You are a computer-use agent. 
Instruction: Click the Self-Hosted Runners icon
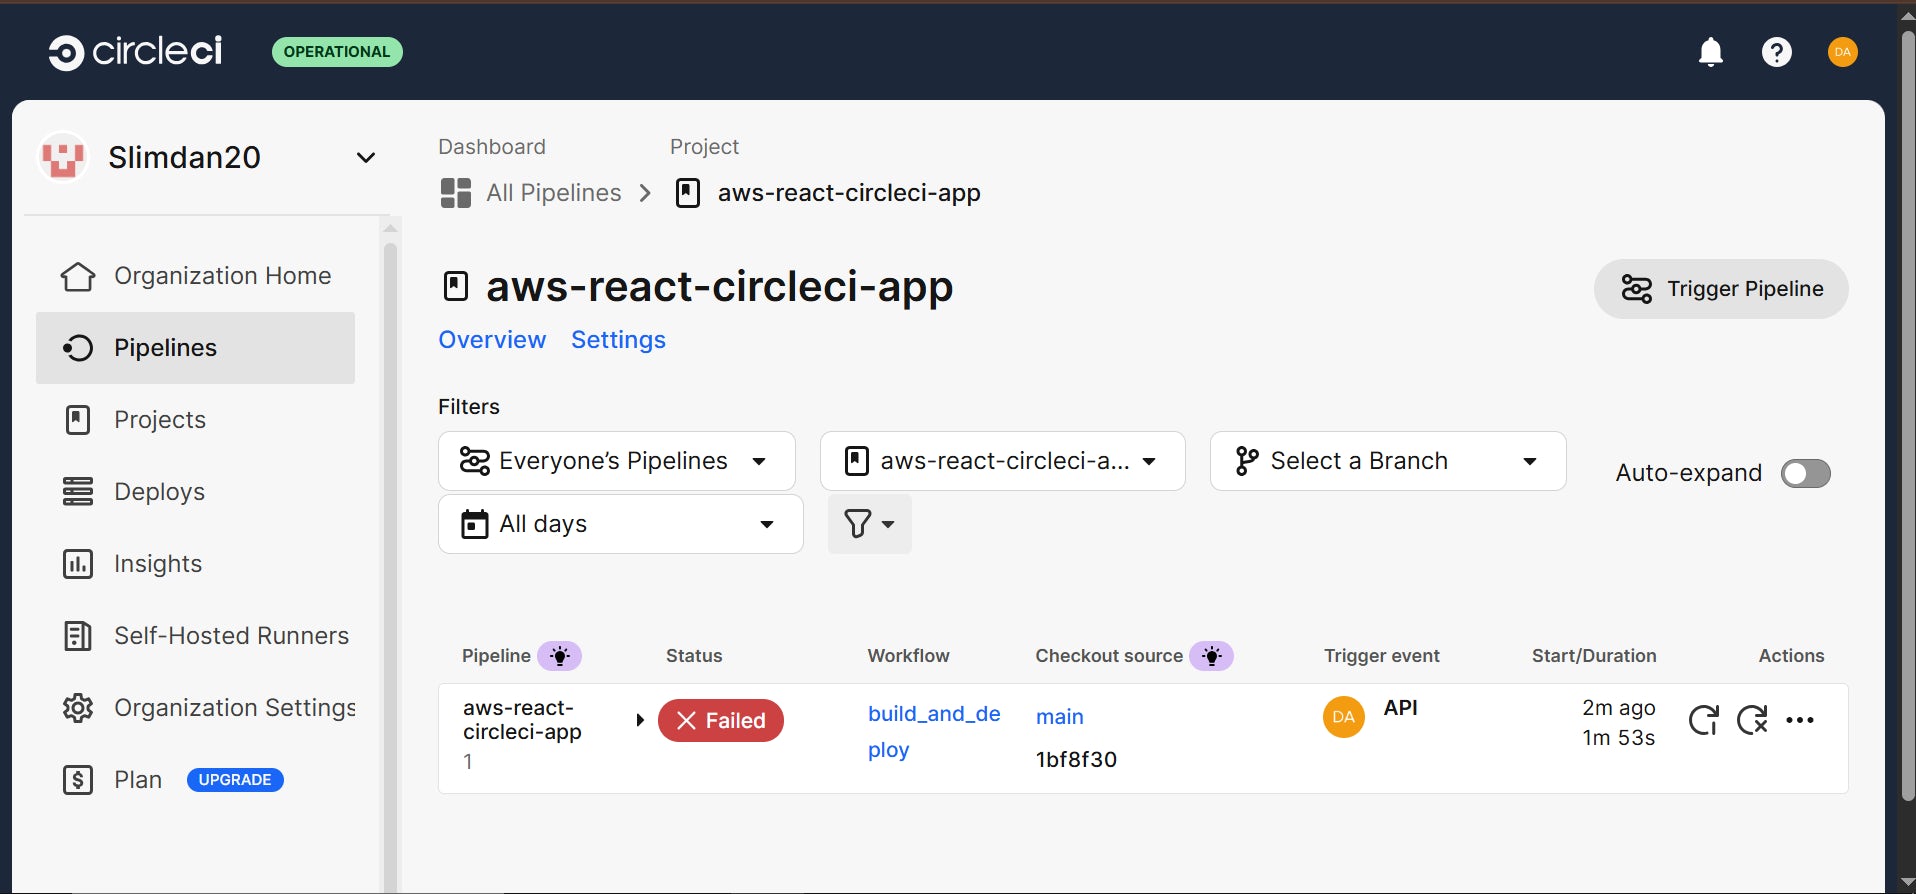pyautogui.click(x=78, y=636)
